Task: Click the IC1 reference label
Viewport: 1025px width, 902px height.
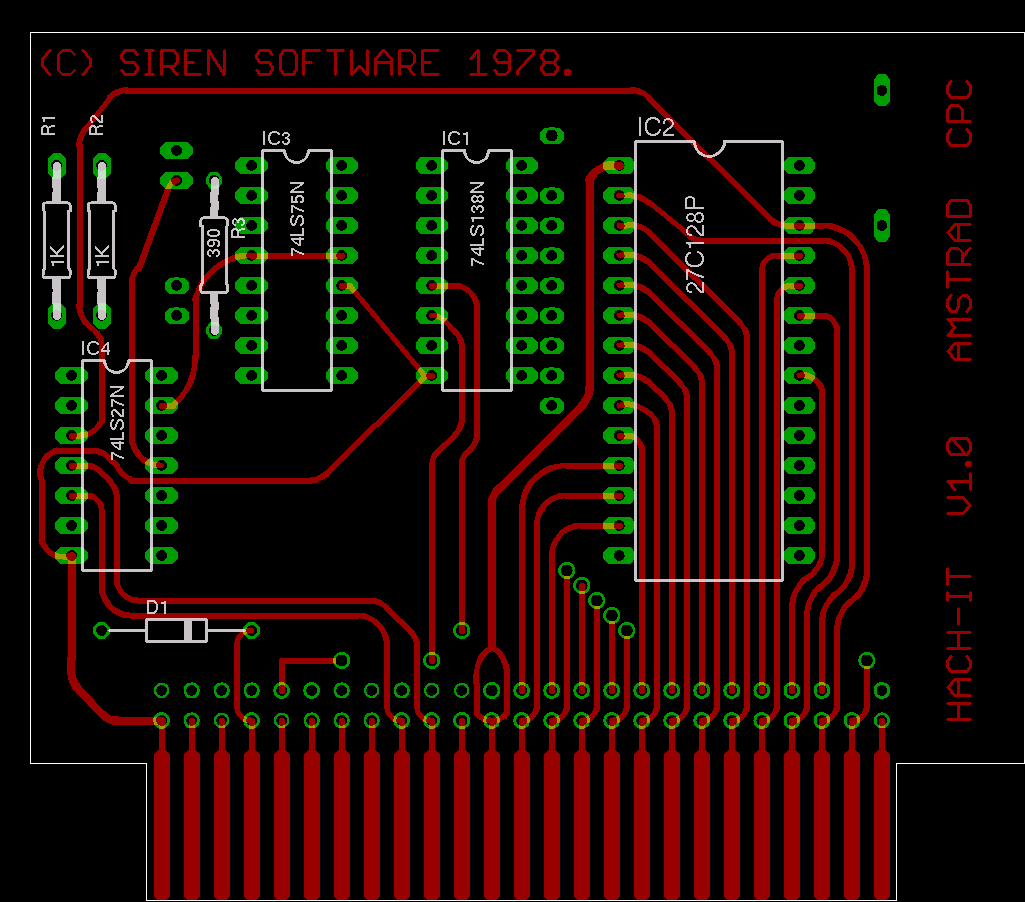Action: pyautogui.click(x=455, y=138)
